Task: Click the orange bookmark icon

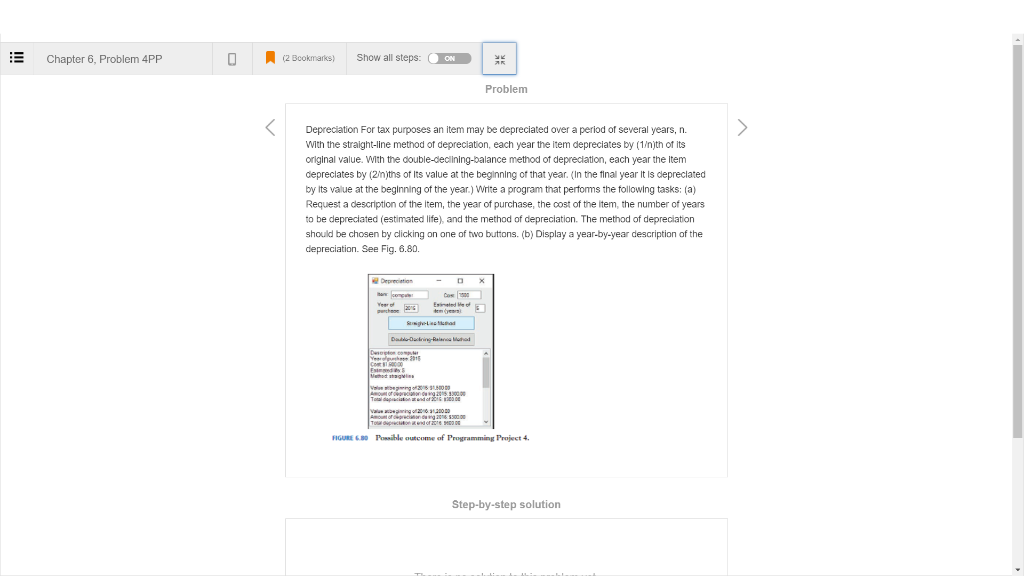Action: point(269,57)
